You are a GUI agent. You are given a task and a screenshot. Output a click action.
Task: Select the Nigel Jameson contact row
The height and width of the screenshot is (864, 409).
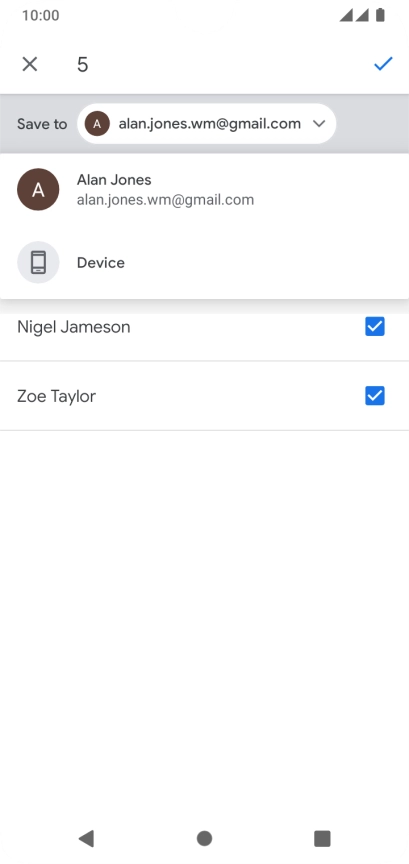[x=204, y=327]
